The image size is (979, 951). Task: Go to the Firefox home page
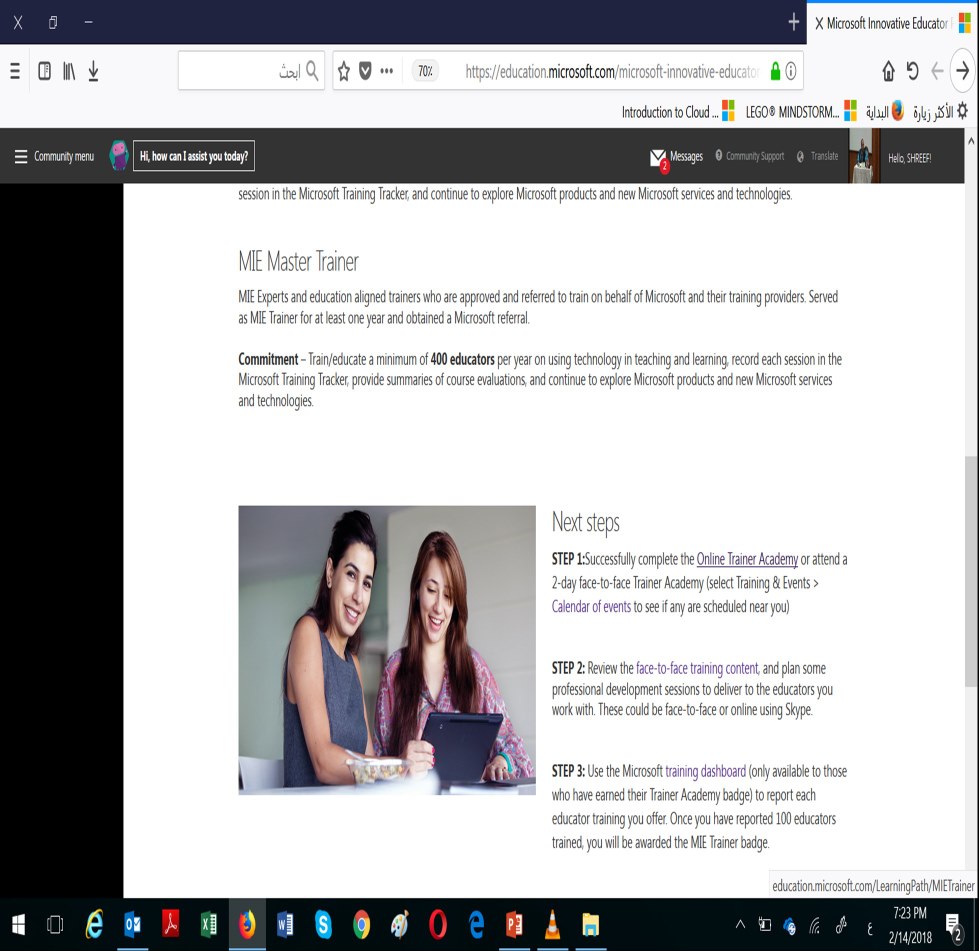click(x=888, y=71)
